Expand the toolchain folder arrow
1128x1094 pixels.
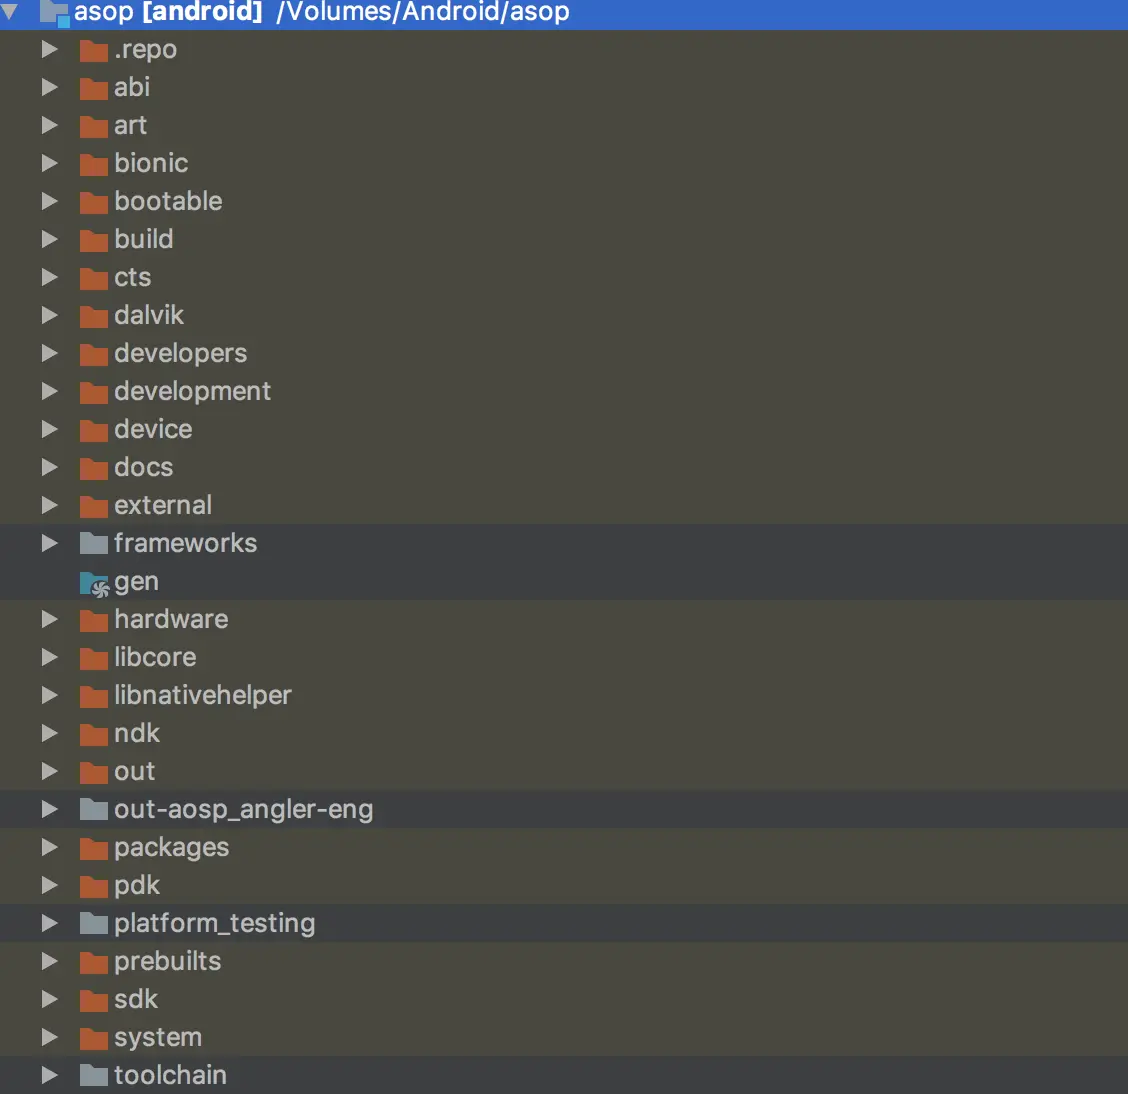tap(50, 1075)
